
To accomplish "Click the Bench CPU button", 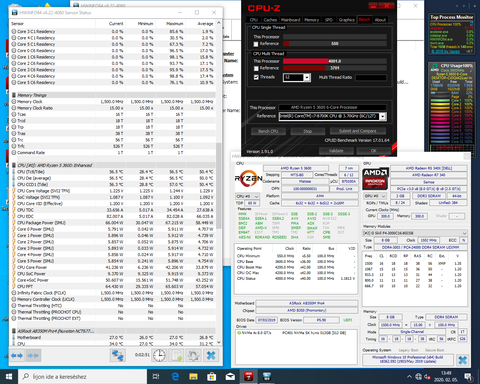I will (x=268, y=131).
